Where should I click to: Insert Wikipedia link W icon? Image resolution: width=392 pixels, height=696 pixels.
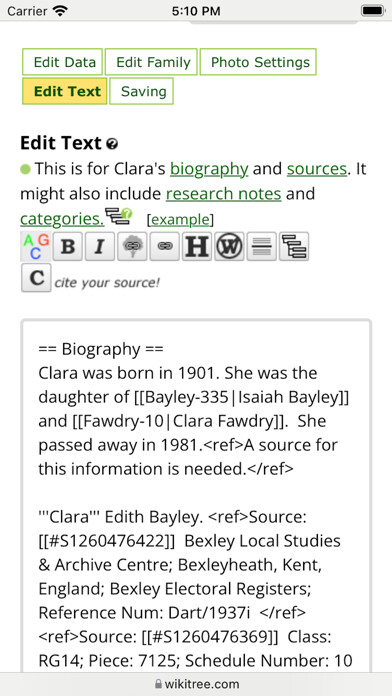click(230, 246)
